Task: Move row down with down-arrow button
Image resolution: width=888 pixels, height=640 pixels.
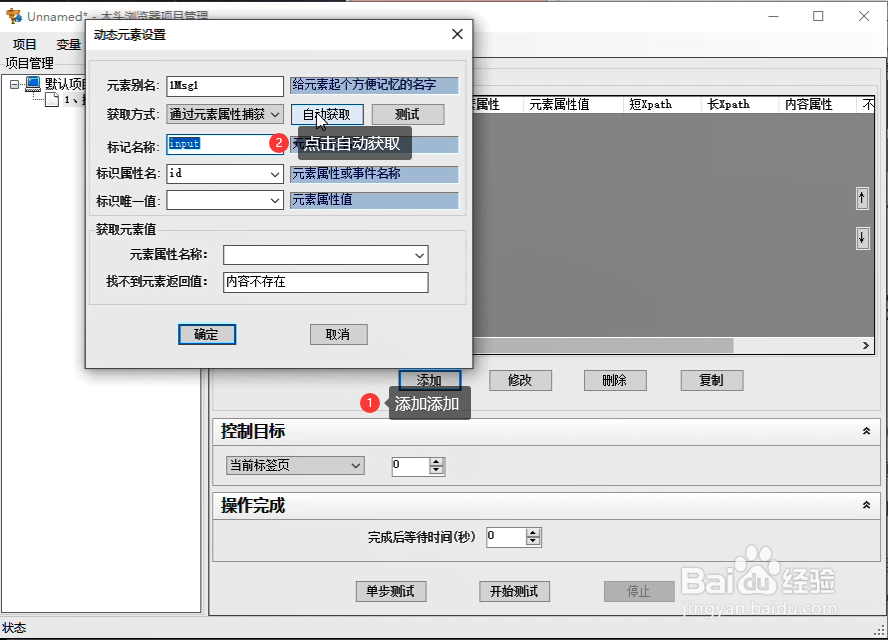Action: pyautogui.click(x=862, y=238)
